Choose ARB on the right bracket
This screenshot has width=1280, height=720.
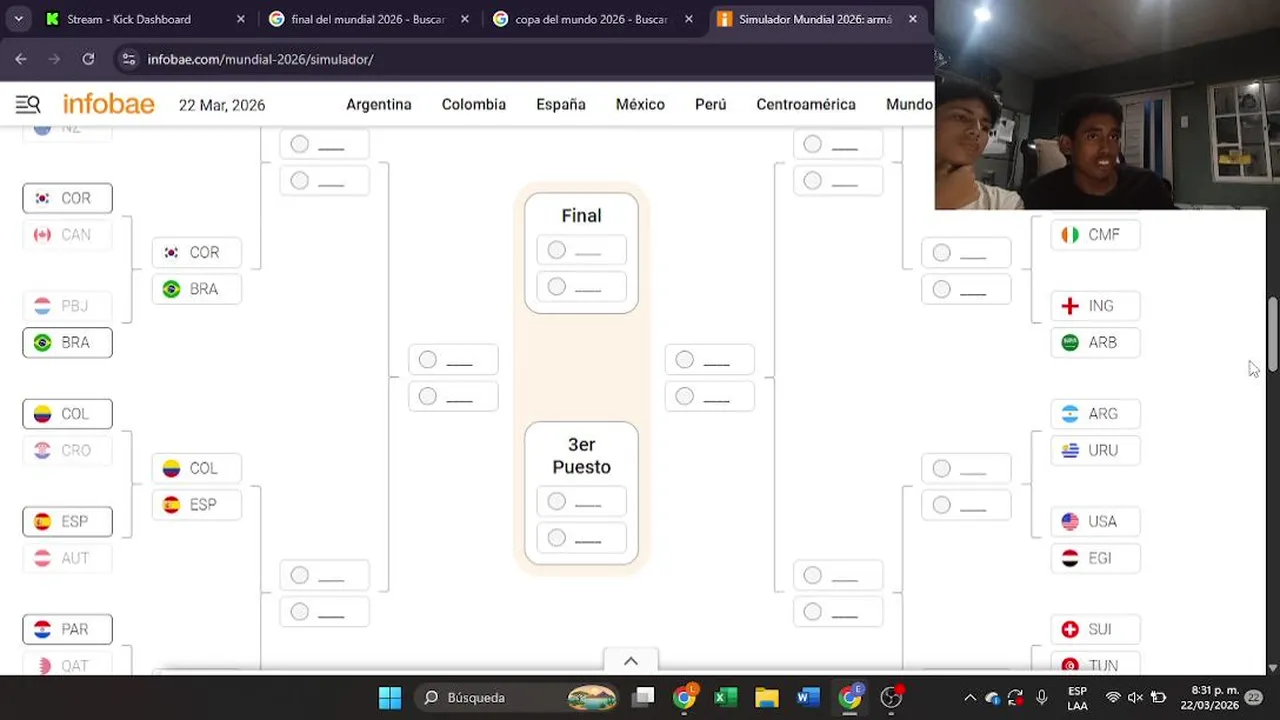[x=1096, y=342]
